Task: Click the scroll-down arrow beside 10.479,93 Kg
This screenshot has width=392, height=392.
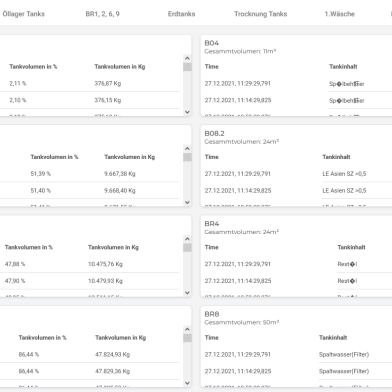Action: click(187, 293)
